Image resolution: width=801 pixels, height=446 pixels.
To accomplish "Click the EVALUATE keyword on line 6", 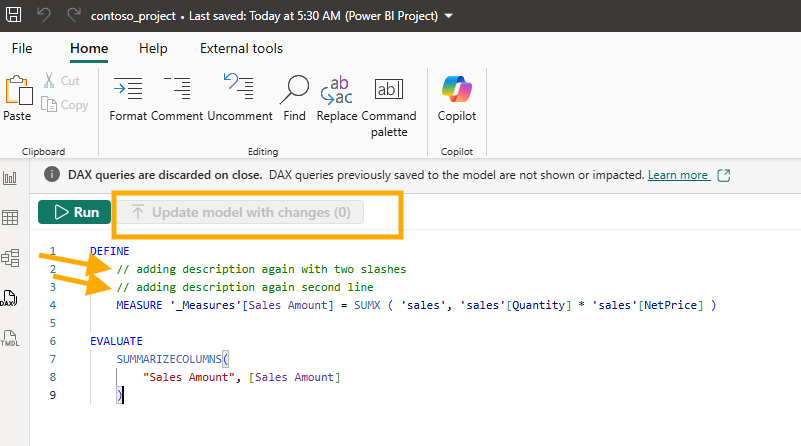I will click(x=116, y=341).
